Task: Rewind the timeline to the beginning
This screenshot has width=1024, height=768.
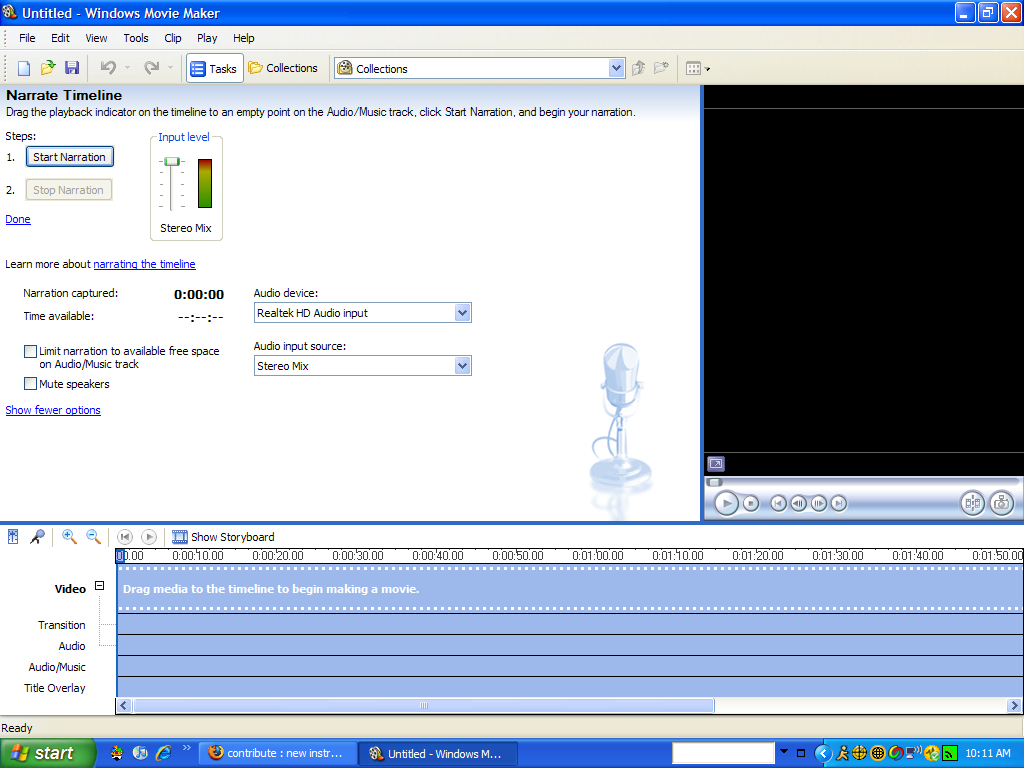Action: click(124, 537)
